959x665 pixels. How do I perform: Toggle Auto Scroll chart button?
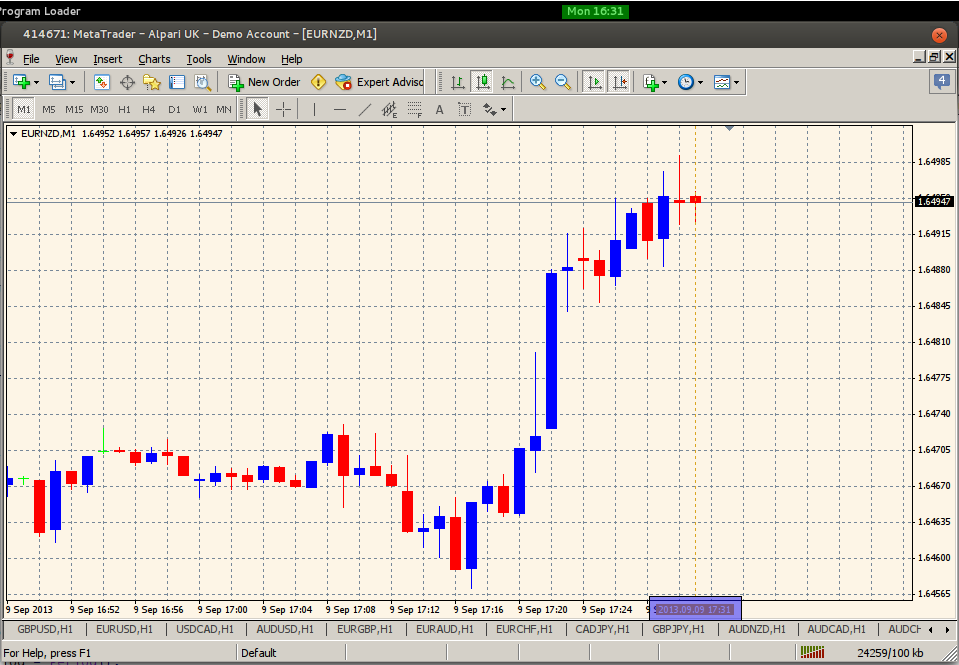594,82
